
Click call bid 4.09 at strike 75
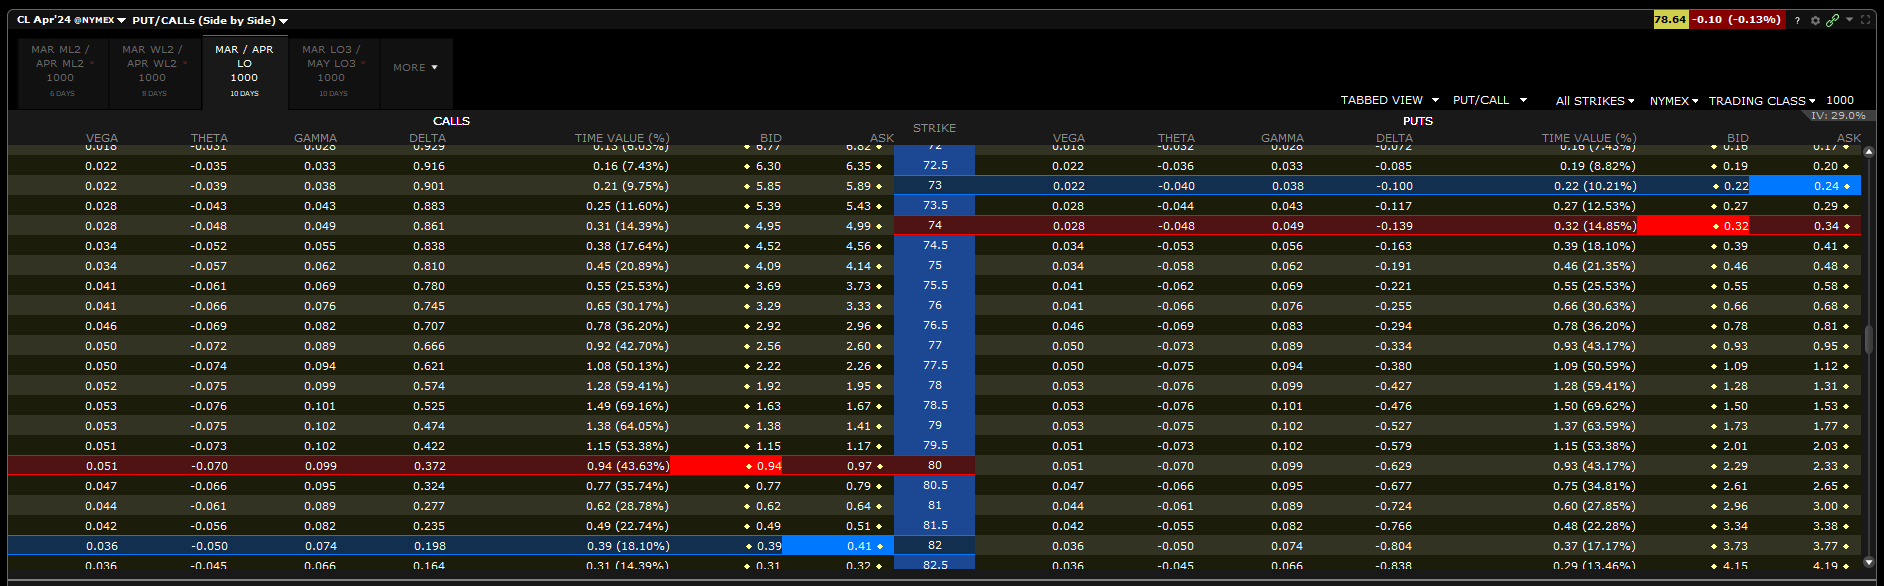(x=768, y=266)
